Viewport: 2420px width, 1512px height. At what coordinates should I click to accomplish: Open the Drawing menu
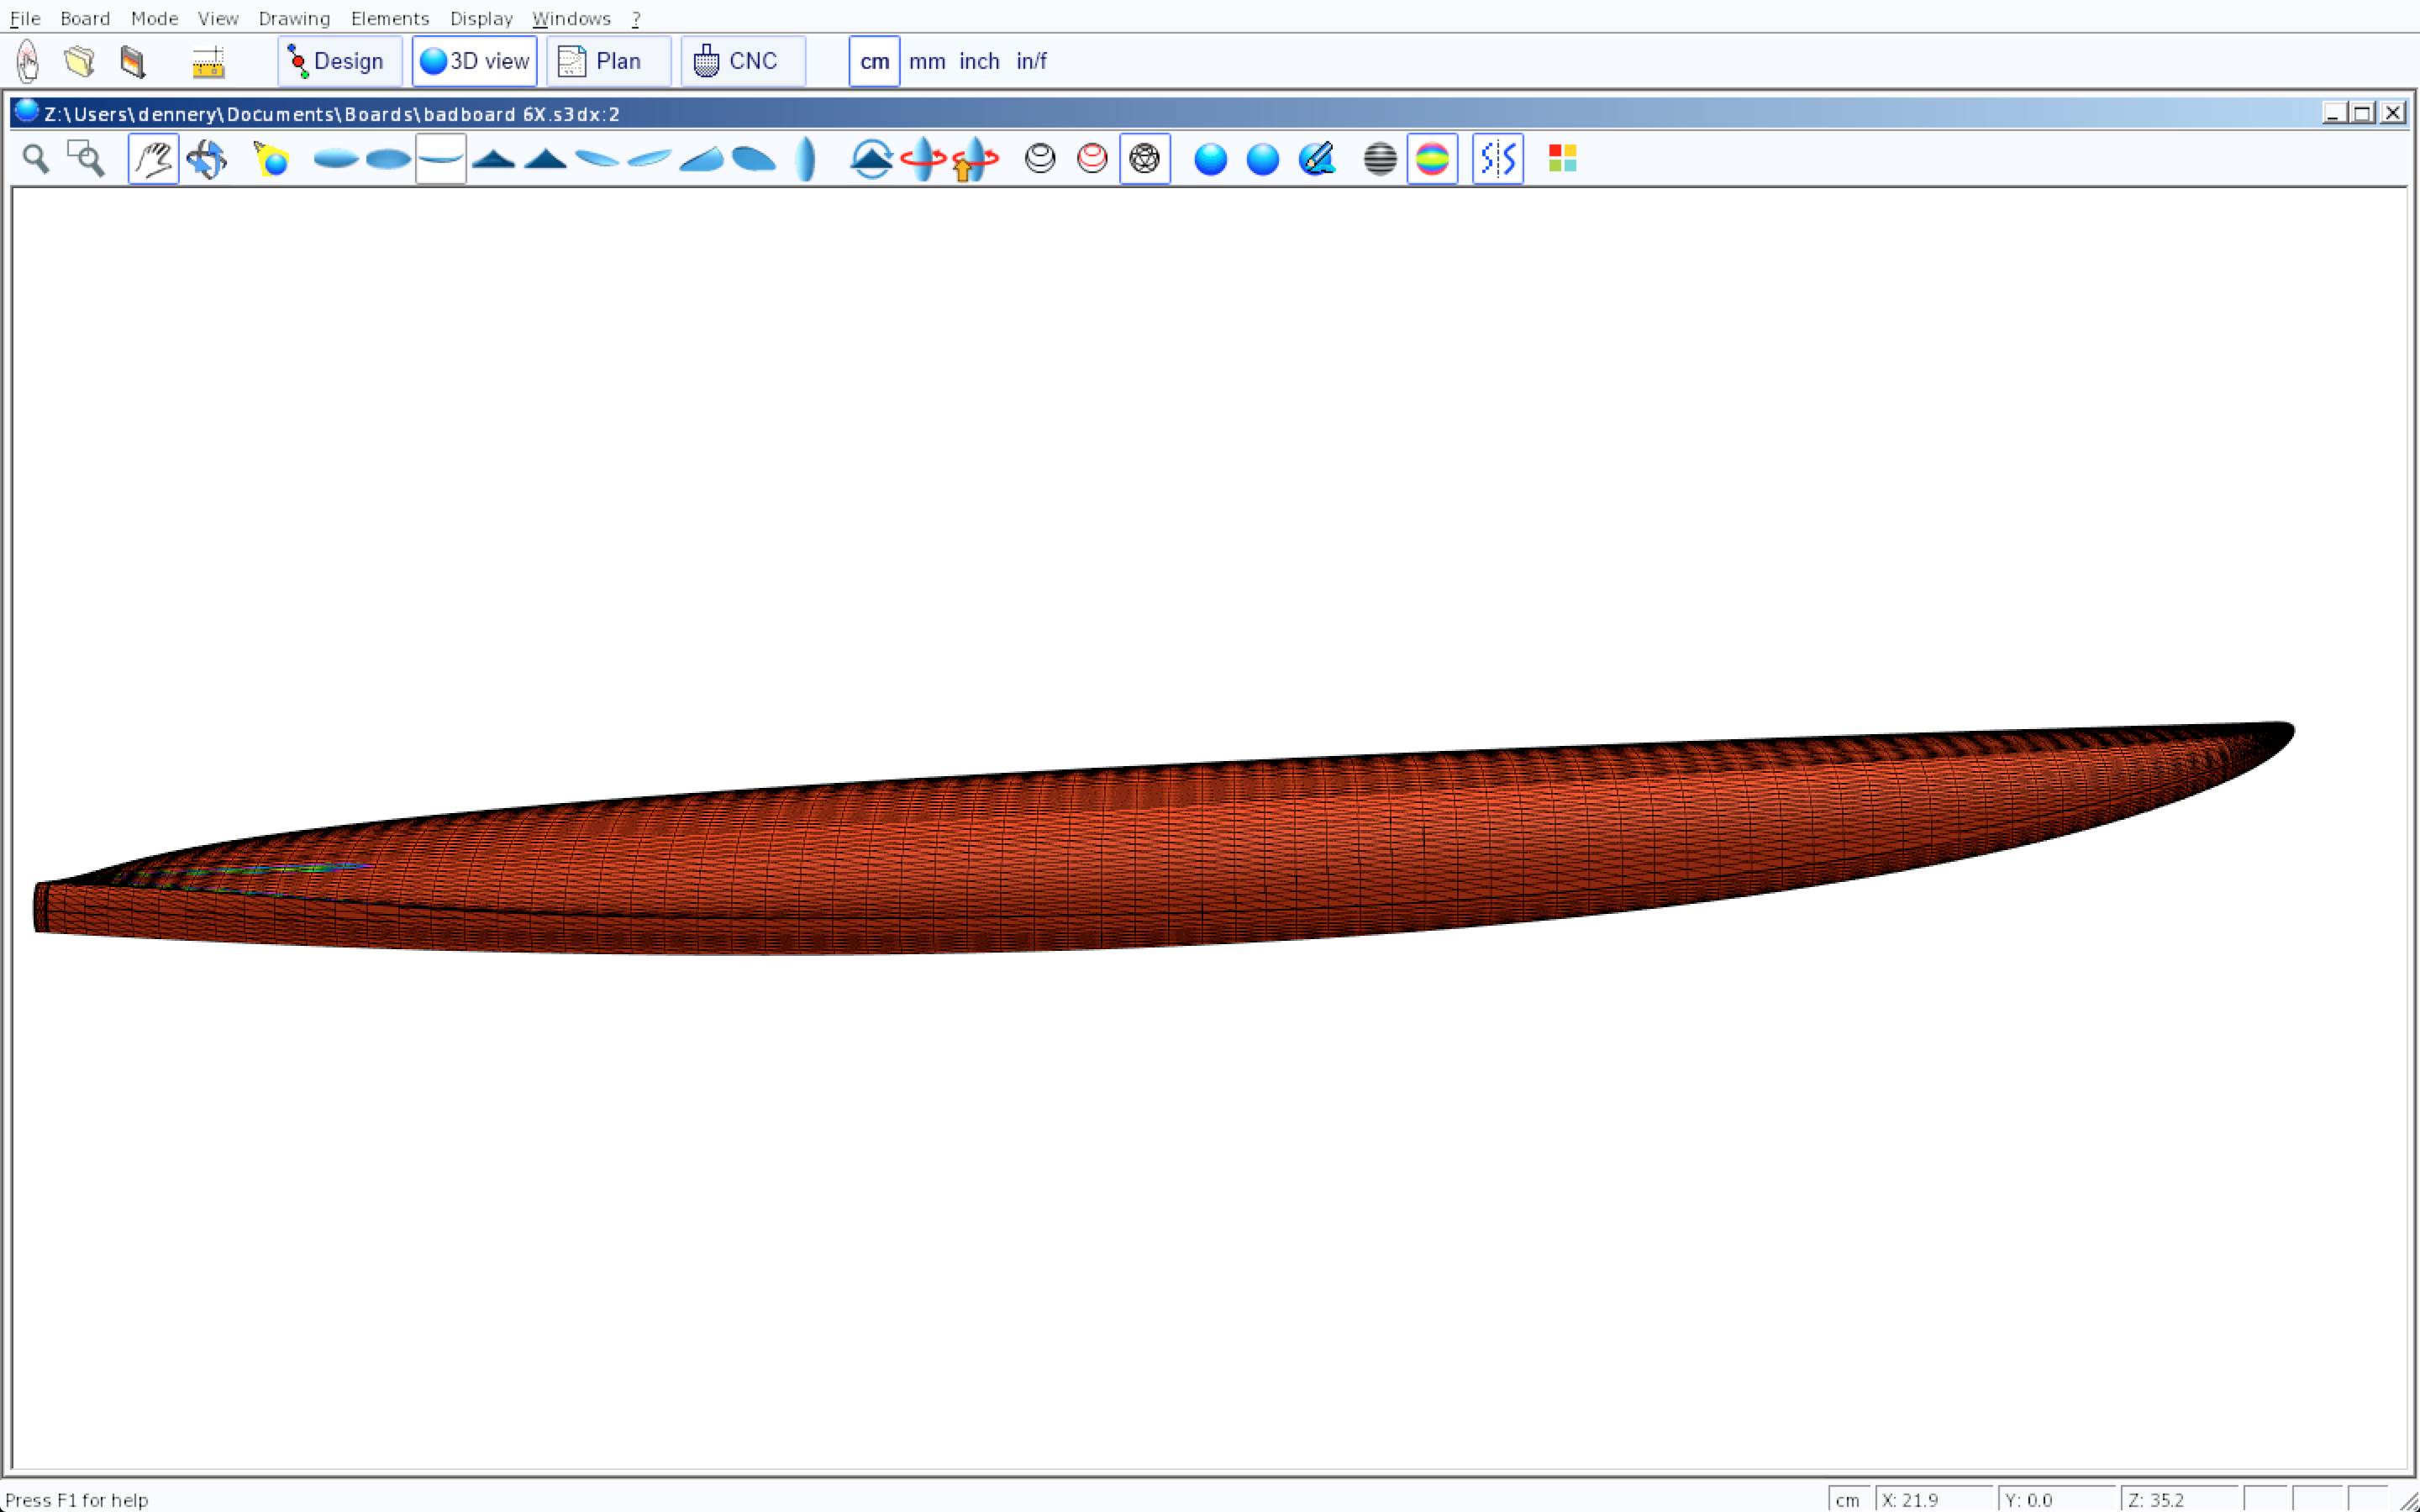(294, 19)
